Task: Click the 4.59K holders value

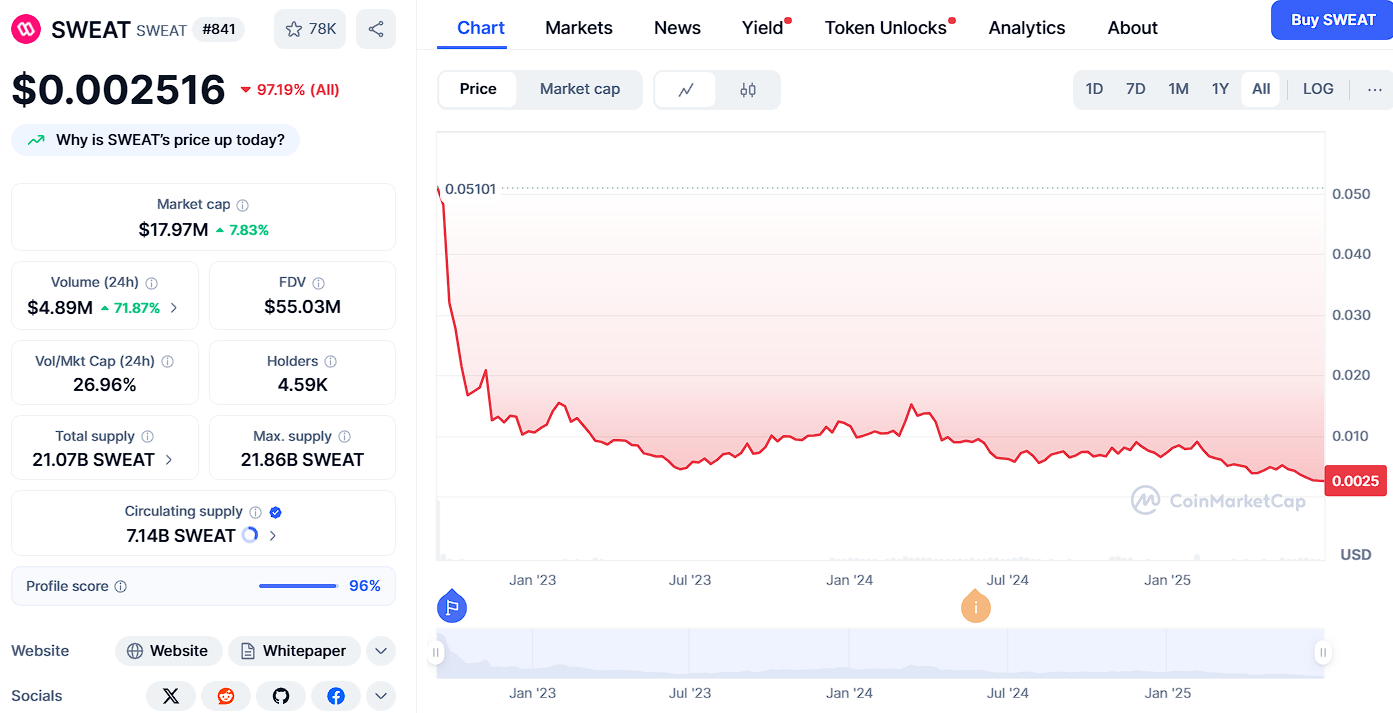Action: (303, 385)
